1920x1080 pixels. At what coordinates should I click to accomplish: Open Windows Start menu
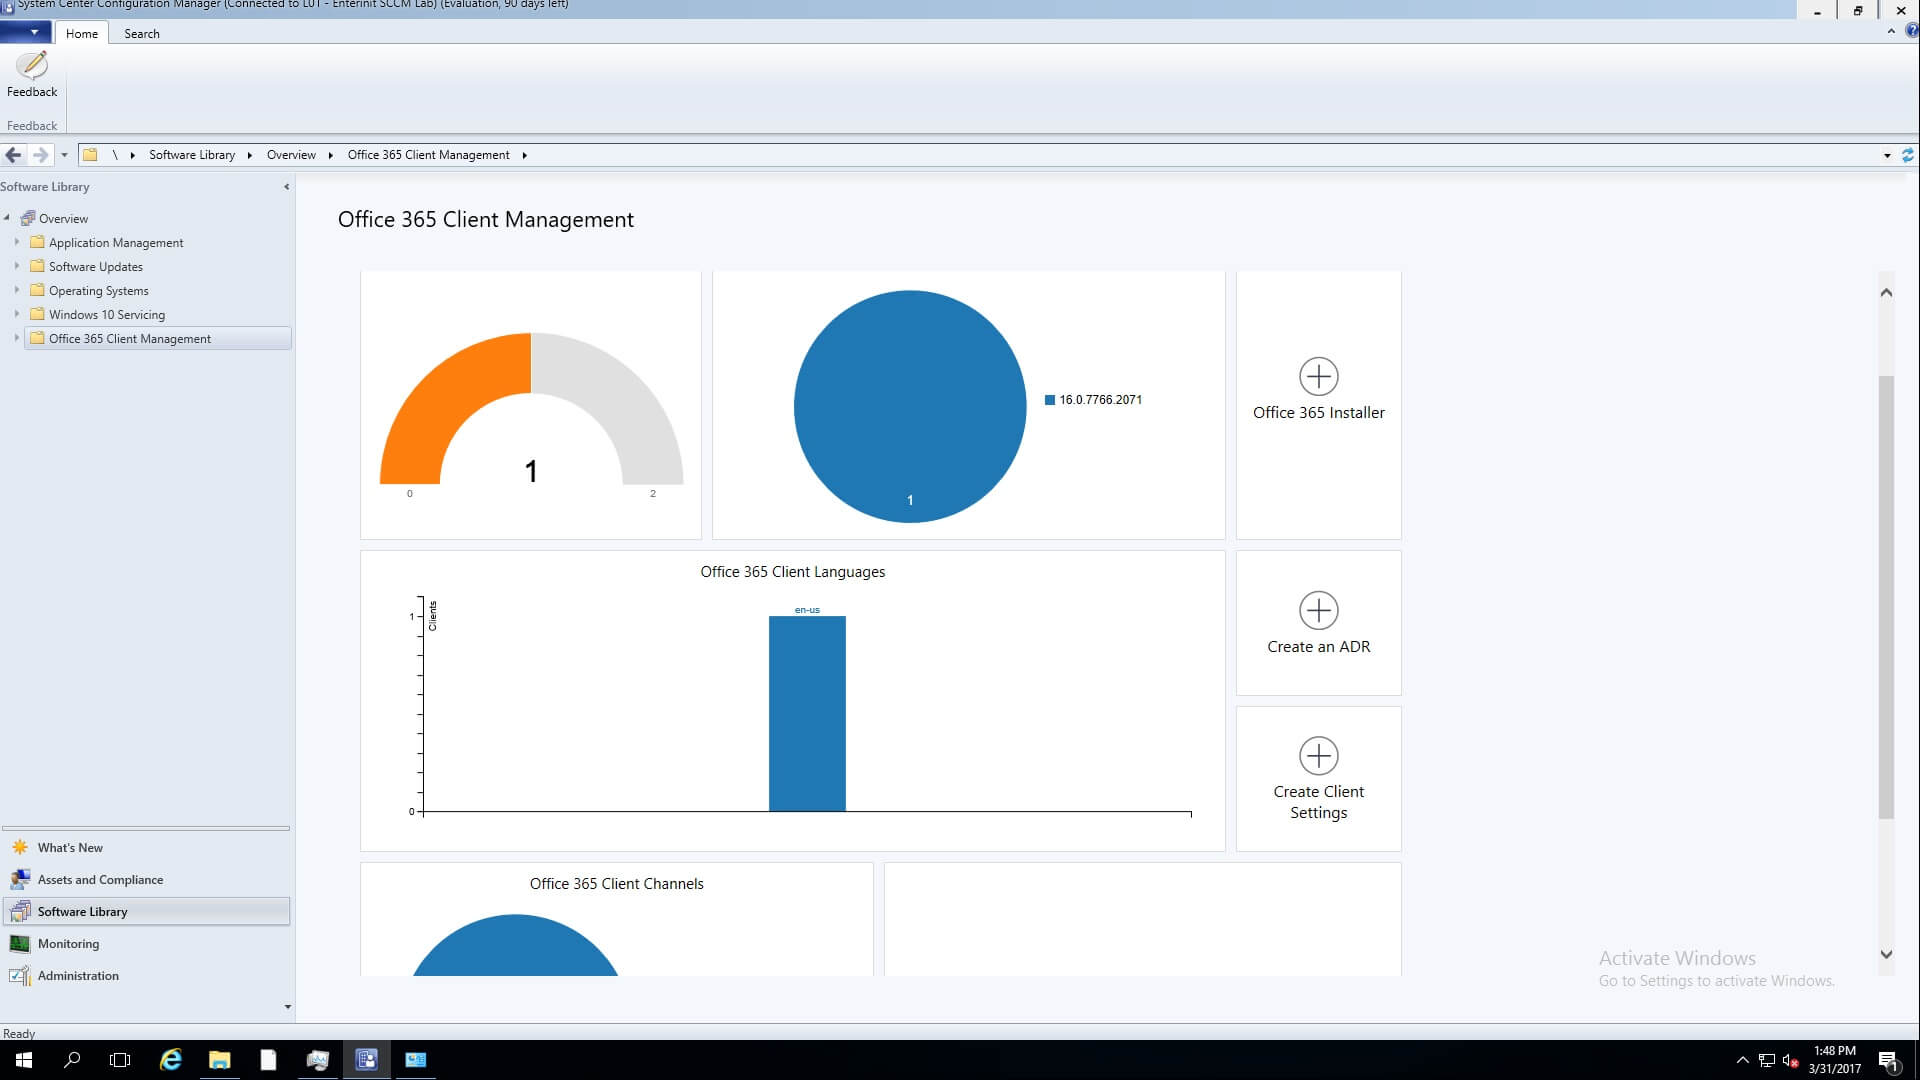(x=24, y=1060)
